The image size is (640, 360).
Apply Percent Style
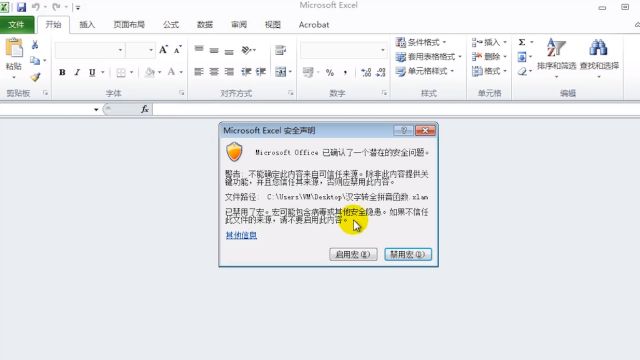coord(330,73)
